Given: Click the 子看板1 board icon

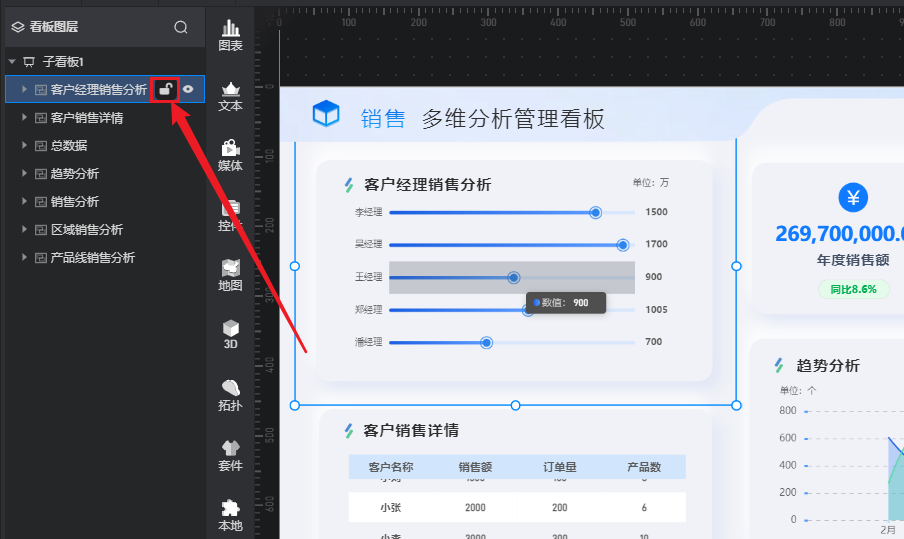Looking at the screenshot, I should point(29,62).
